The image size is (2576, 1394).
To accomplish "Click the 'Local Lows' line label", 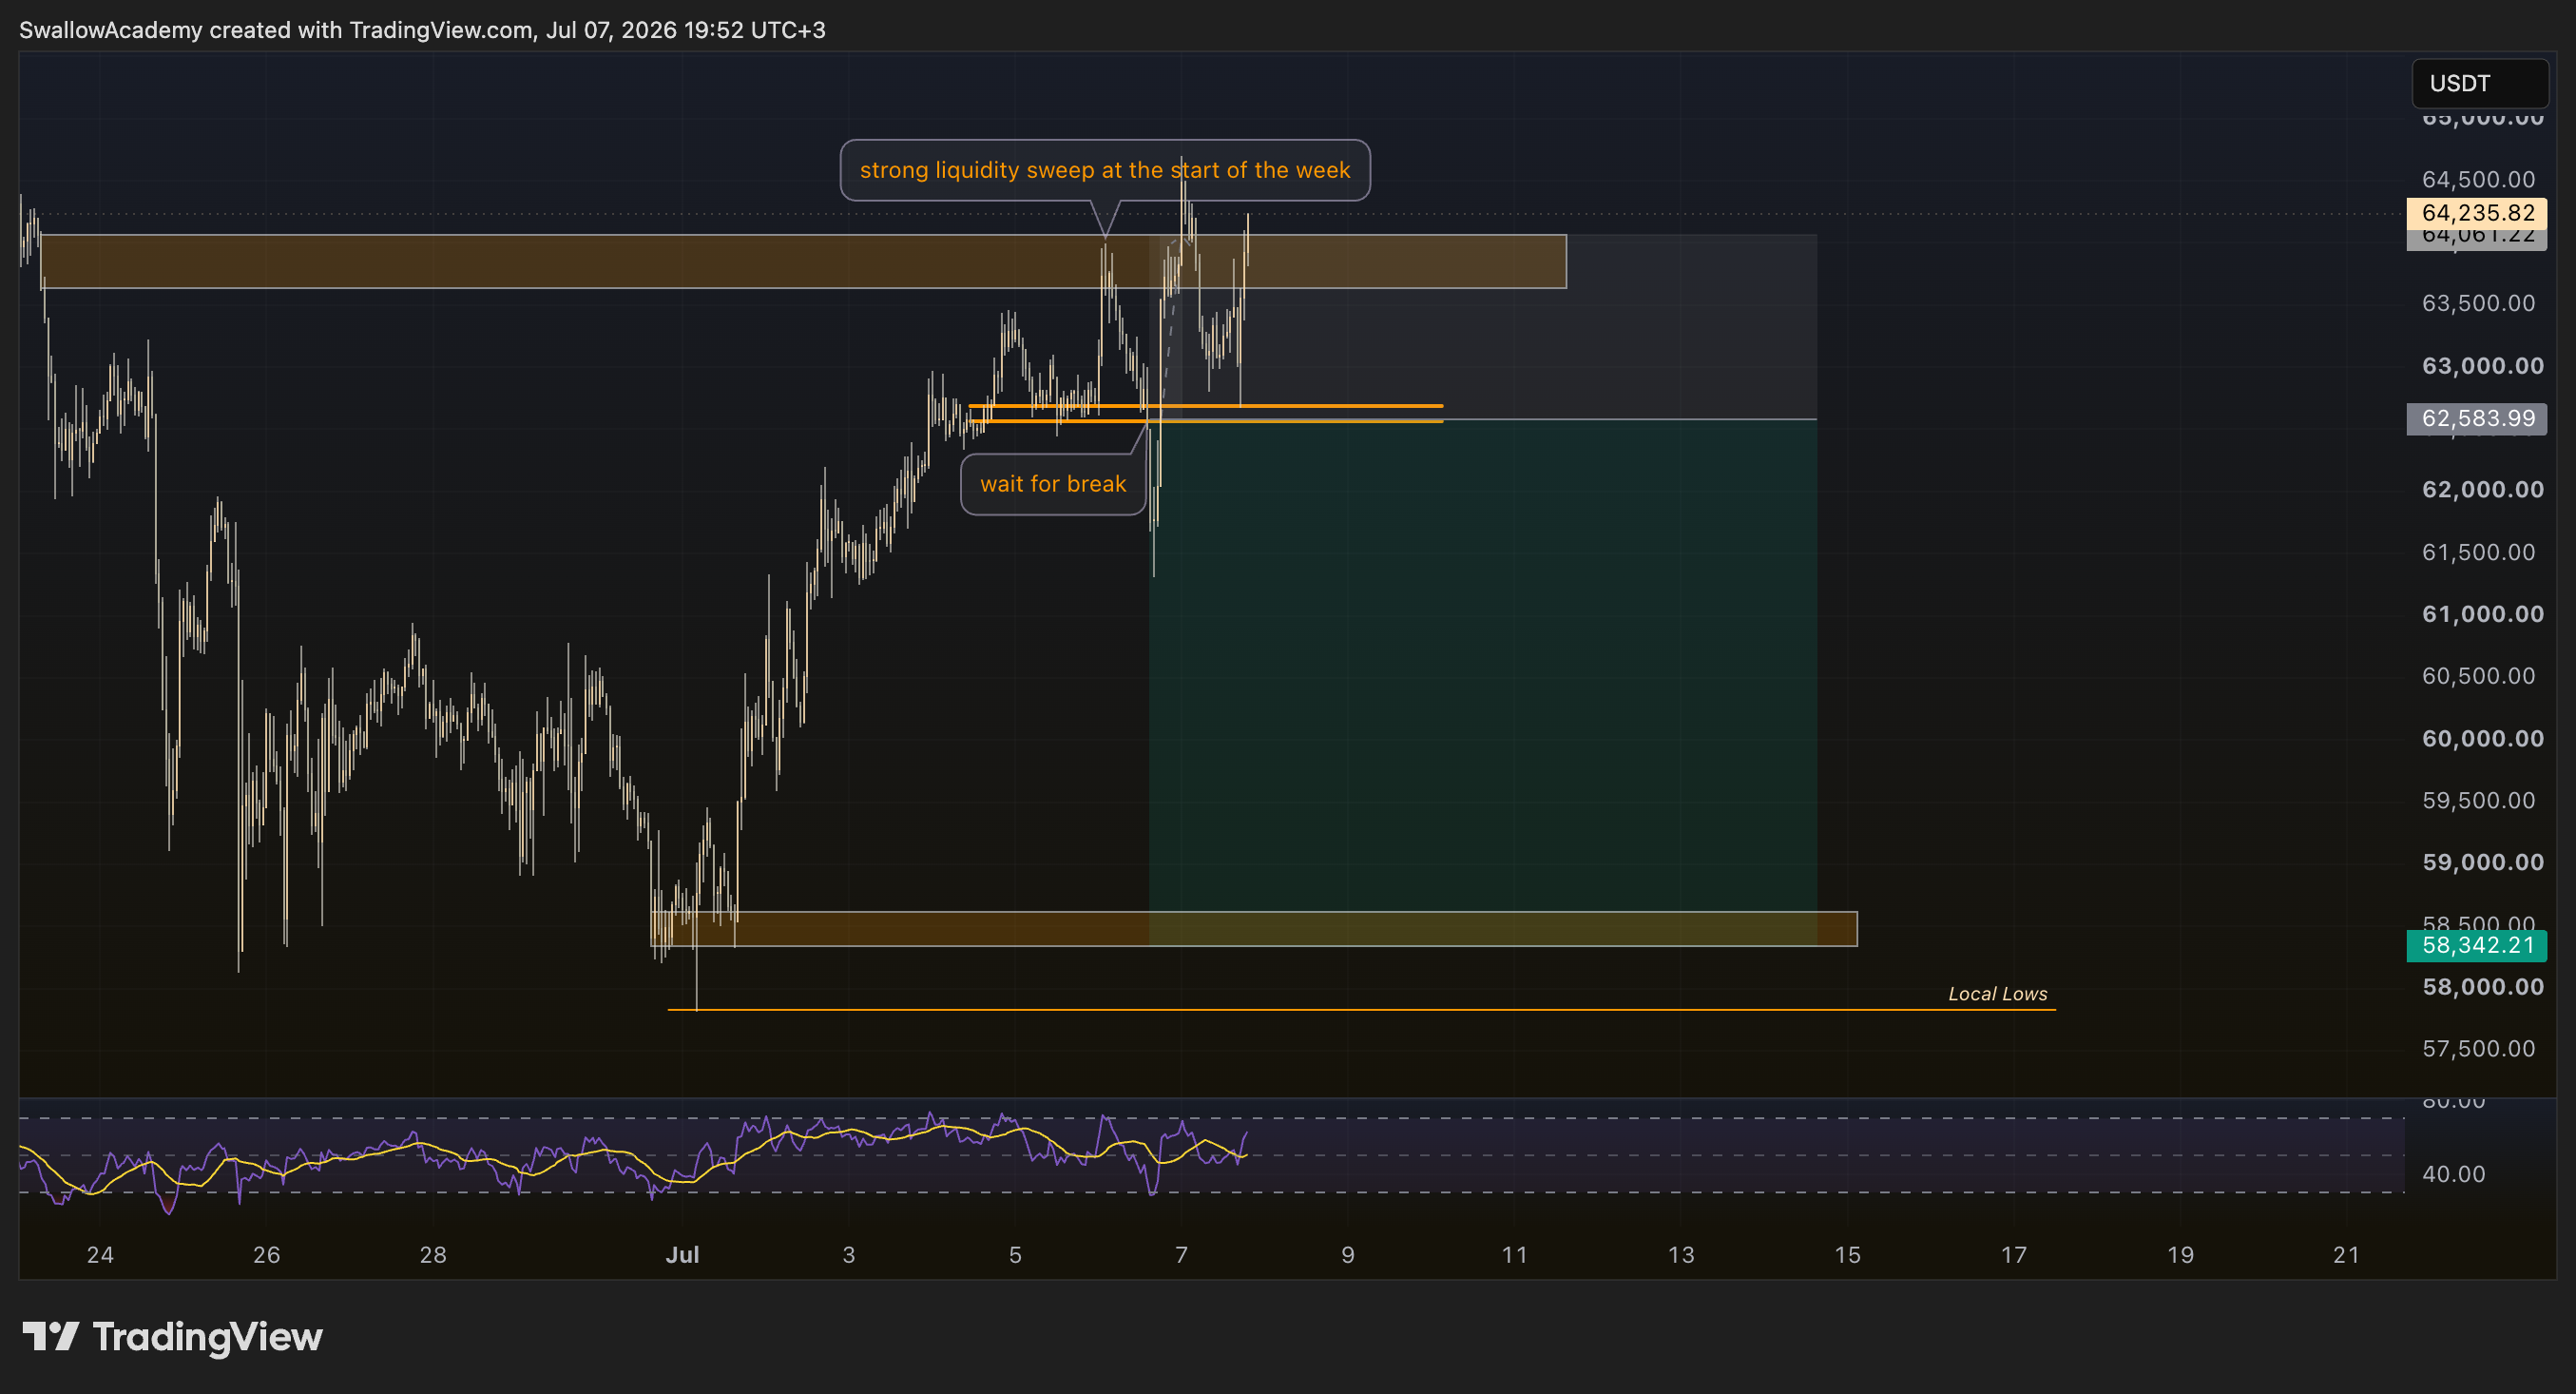I will point(1997,994).
